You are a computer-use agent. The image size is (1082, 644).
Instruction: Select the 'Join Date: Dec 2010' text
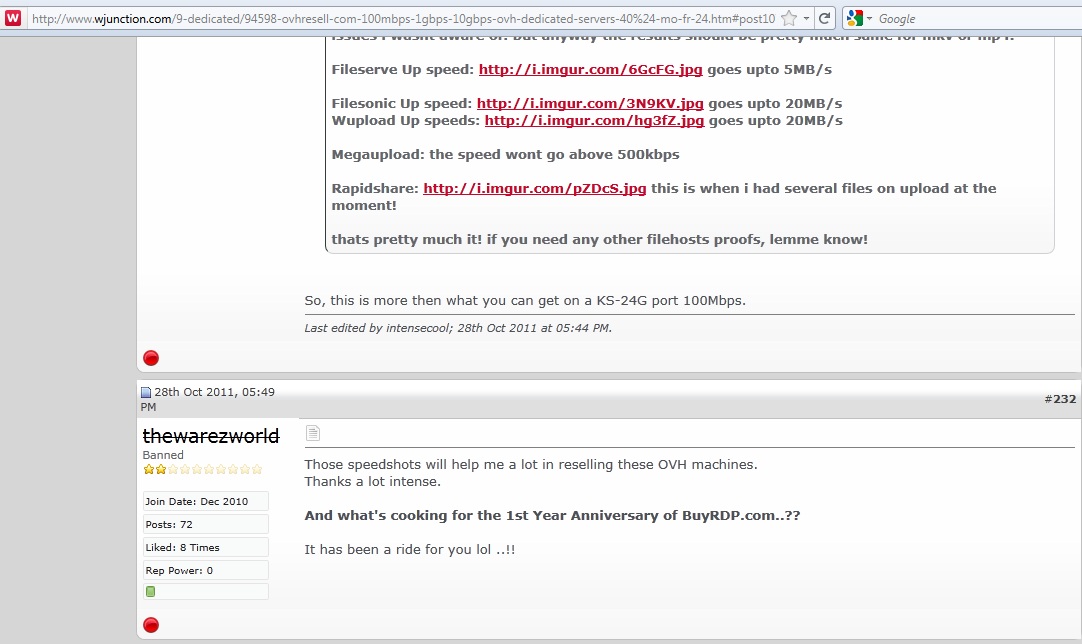pos(197,502)
